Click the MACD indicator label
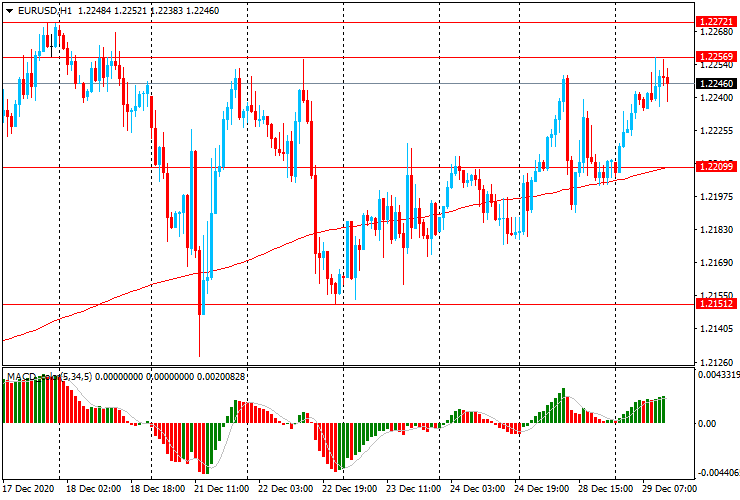The image size is (740, 500). pyautogui.click(x=22, y=377)
